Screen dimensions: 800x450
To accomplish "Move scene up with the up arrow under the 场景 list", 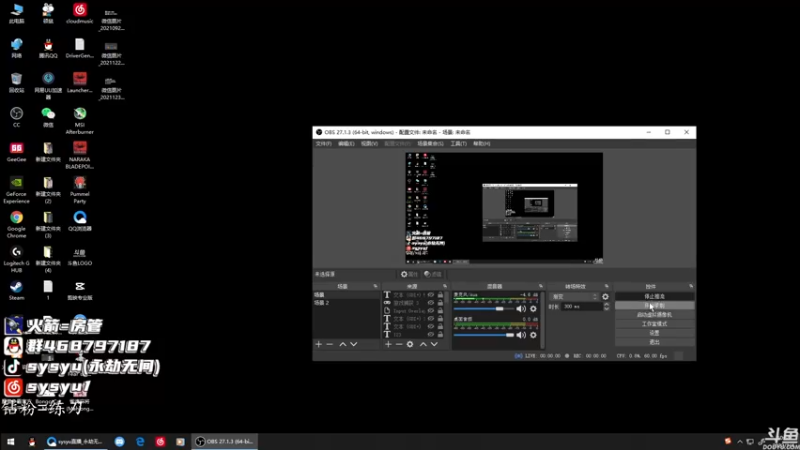I will pyautogui.click(x=343, y=344).
